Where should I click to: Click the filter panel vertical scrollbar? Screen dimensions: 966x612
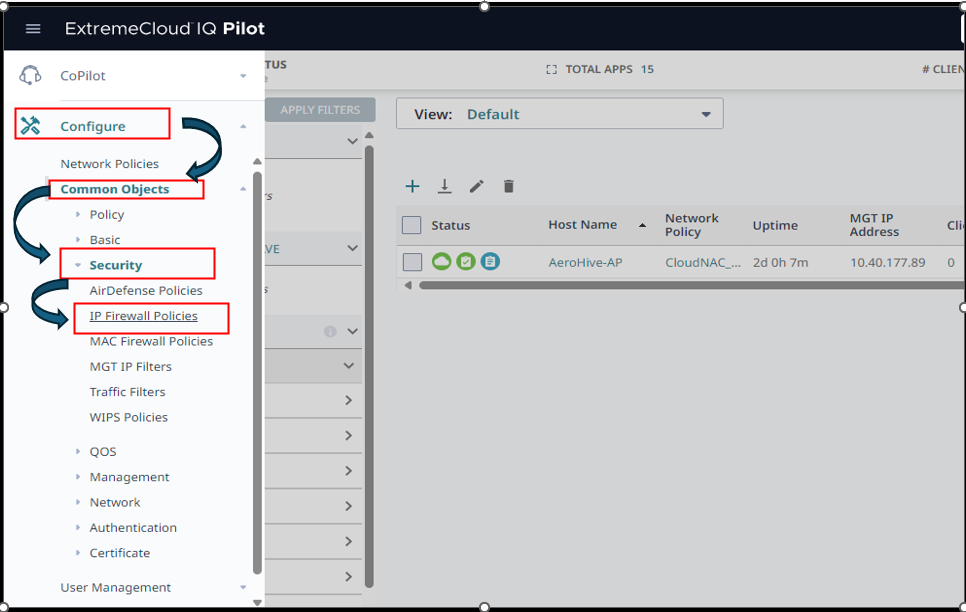[x=369, y=366]
